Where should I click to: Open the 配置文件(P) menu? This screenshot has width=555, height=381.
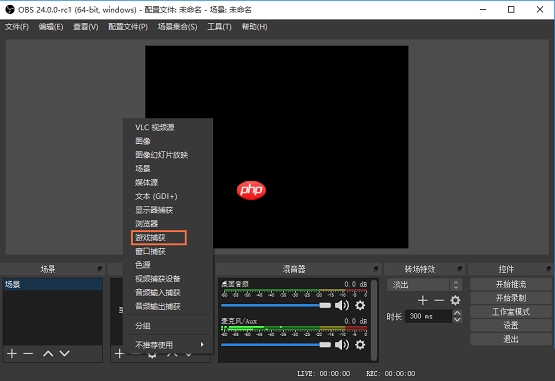coord(128,27)
